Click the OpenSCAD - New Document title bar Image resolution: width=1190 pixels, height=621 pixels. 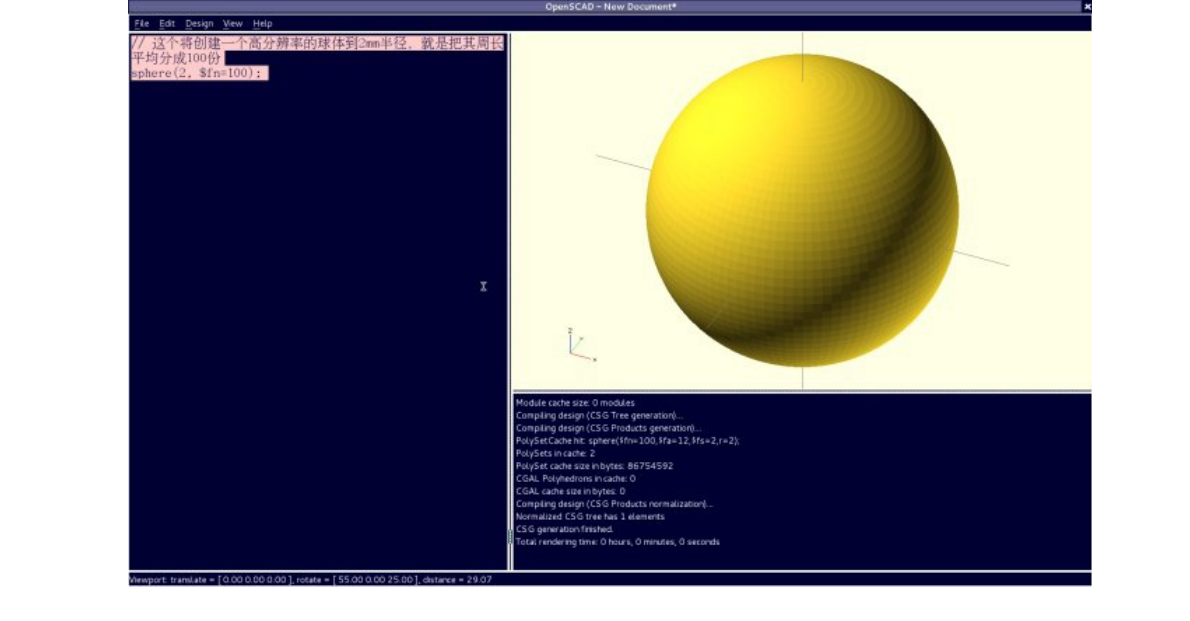click(610, 6)
